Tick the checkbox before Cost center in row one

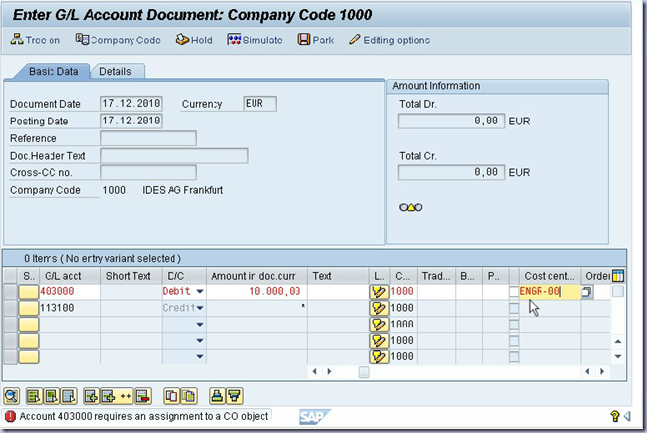pos(514,292)
